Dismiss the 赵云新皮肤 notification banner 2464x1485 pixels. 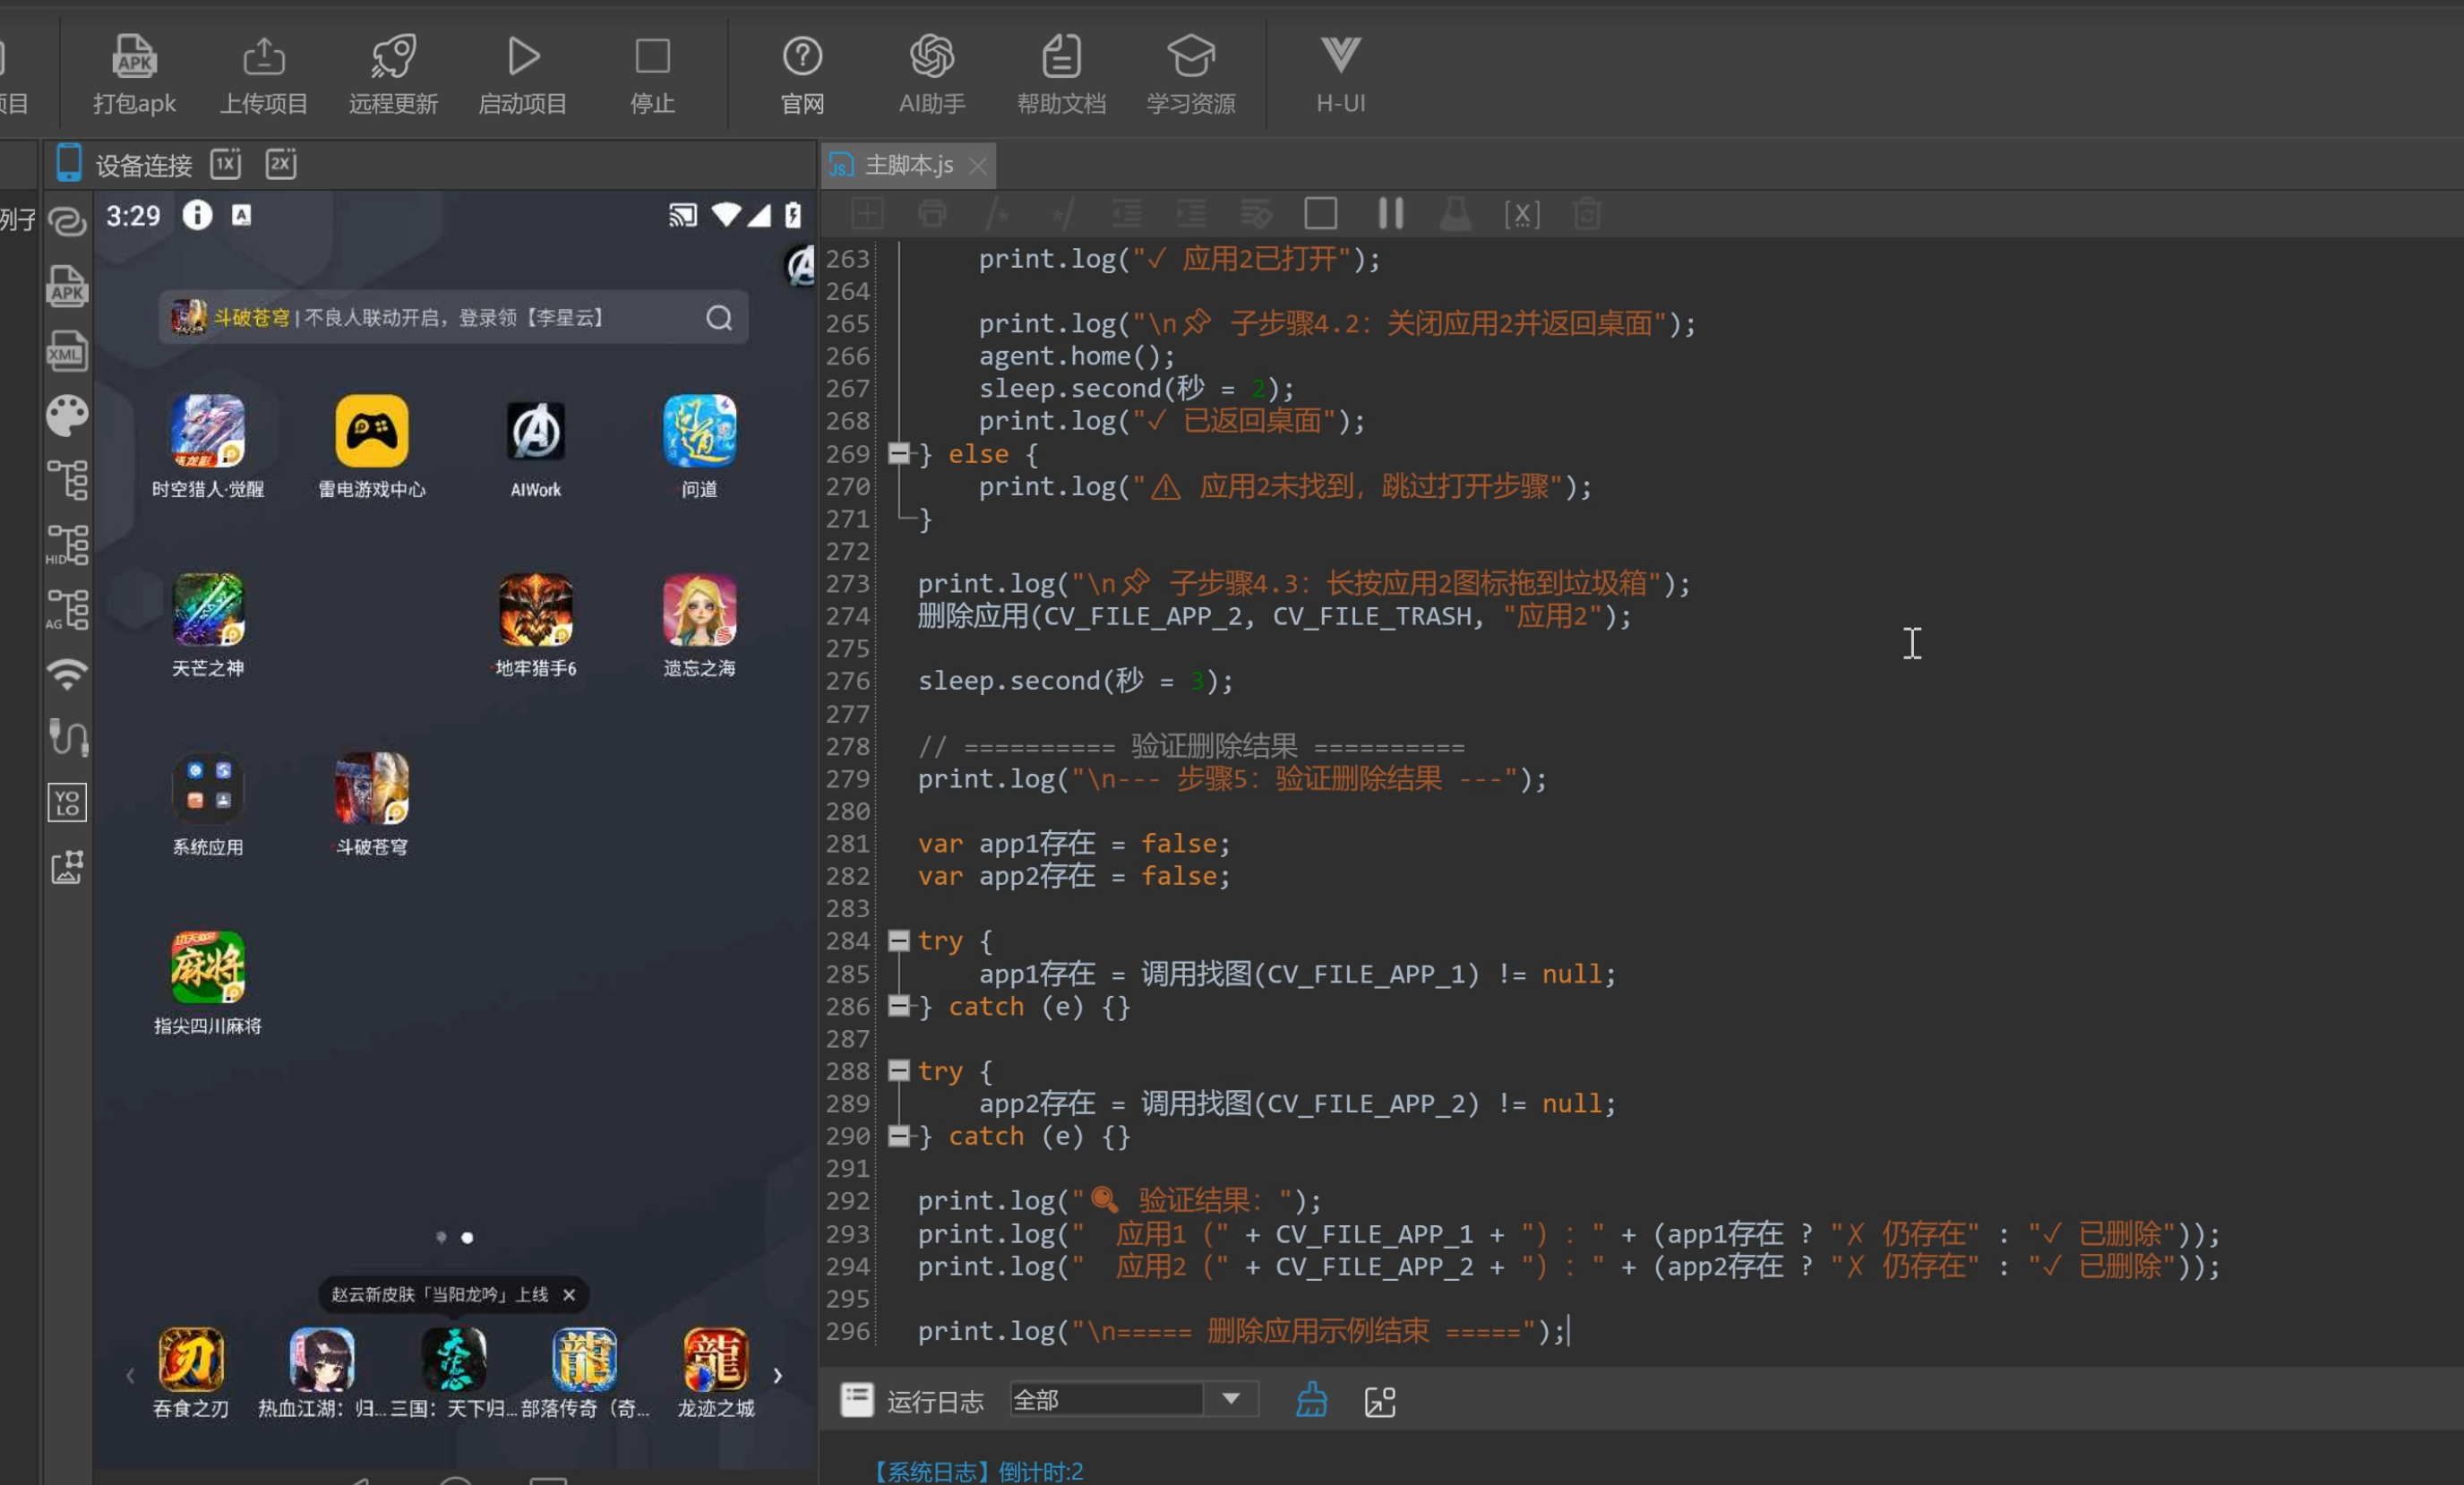click(x=569, y=1294)
